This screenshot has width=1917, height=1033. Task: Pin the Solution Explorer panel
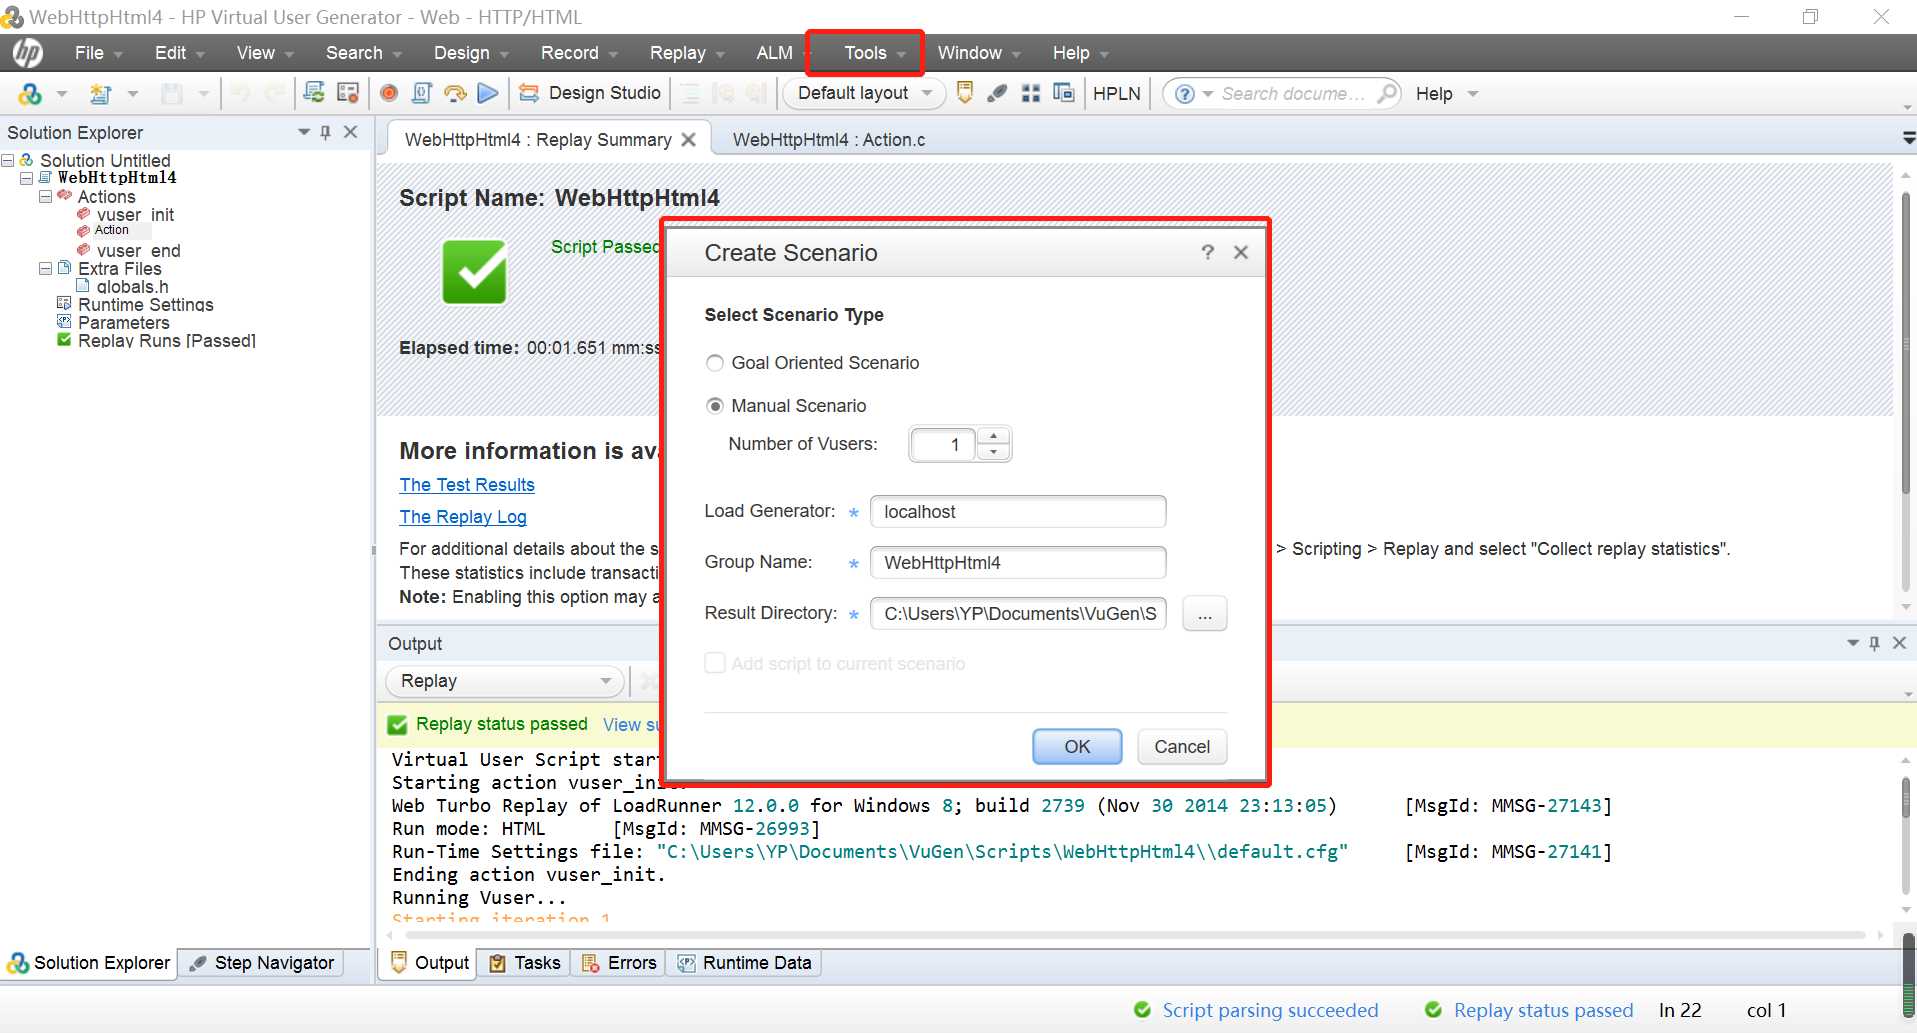[325, 132]
